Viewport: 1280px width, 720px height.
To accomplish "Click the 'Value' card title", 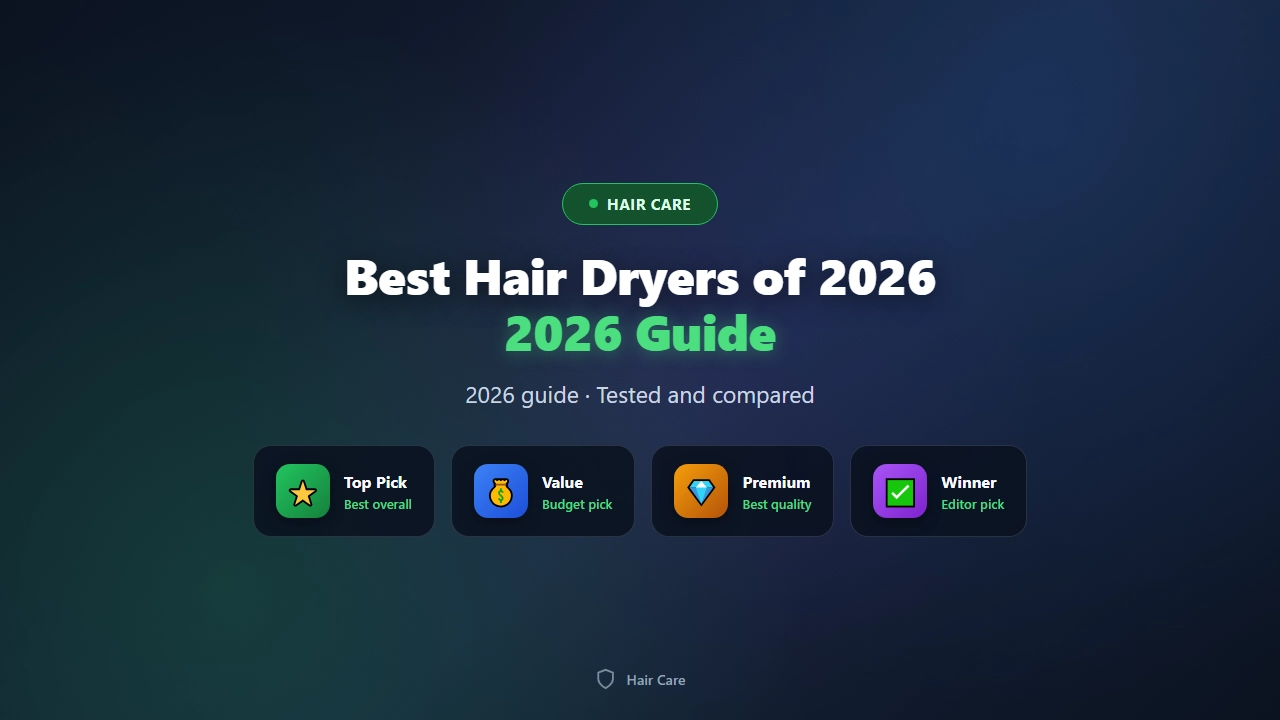I will pos(562,482).
